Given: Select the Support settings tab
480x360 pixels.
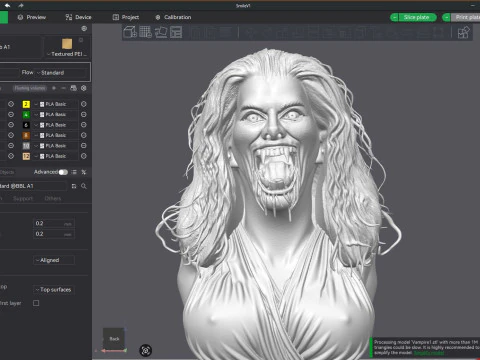Looking at the screenshot, I should (23, 198).
